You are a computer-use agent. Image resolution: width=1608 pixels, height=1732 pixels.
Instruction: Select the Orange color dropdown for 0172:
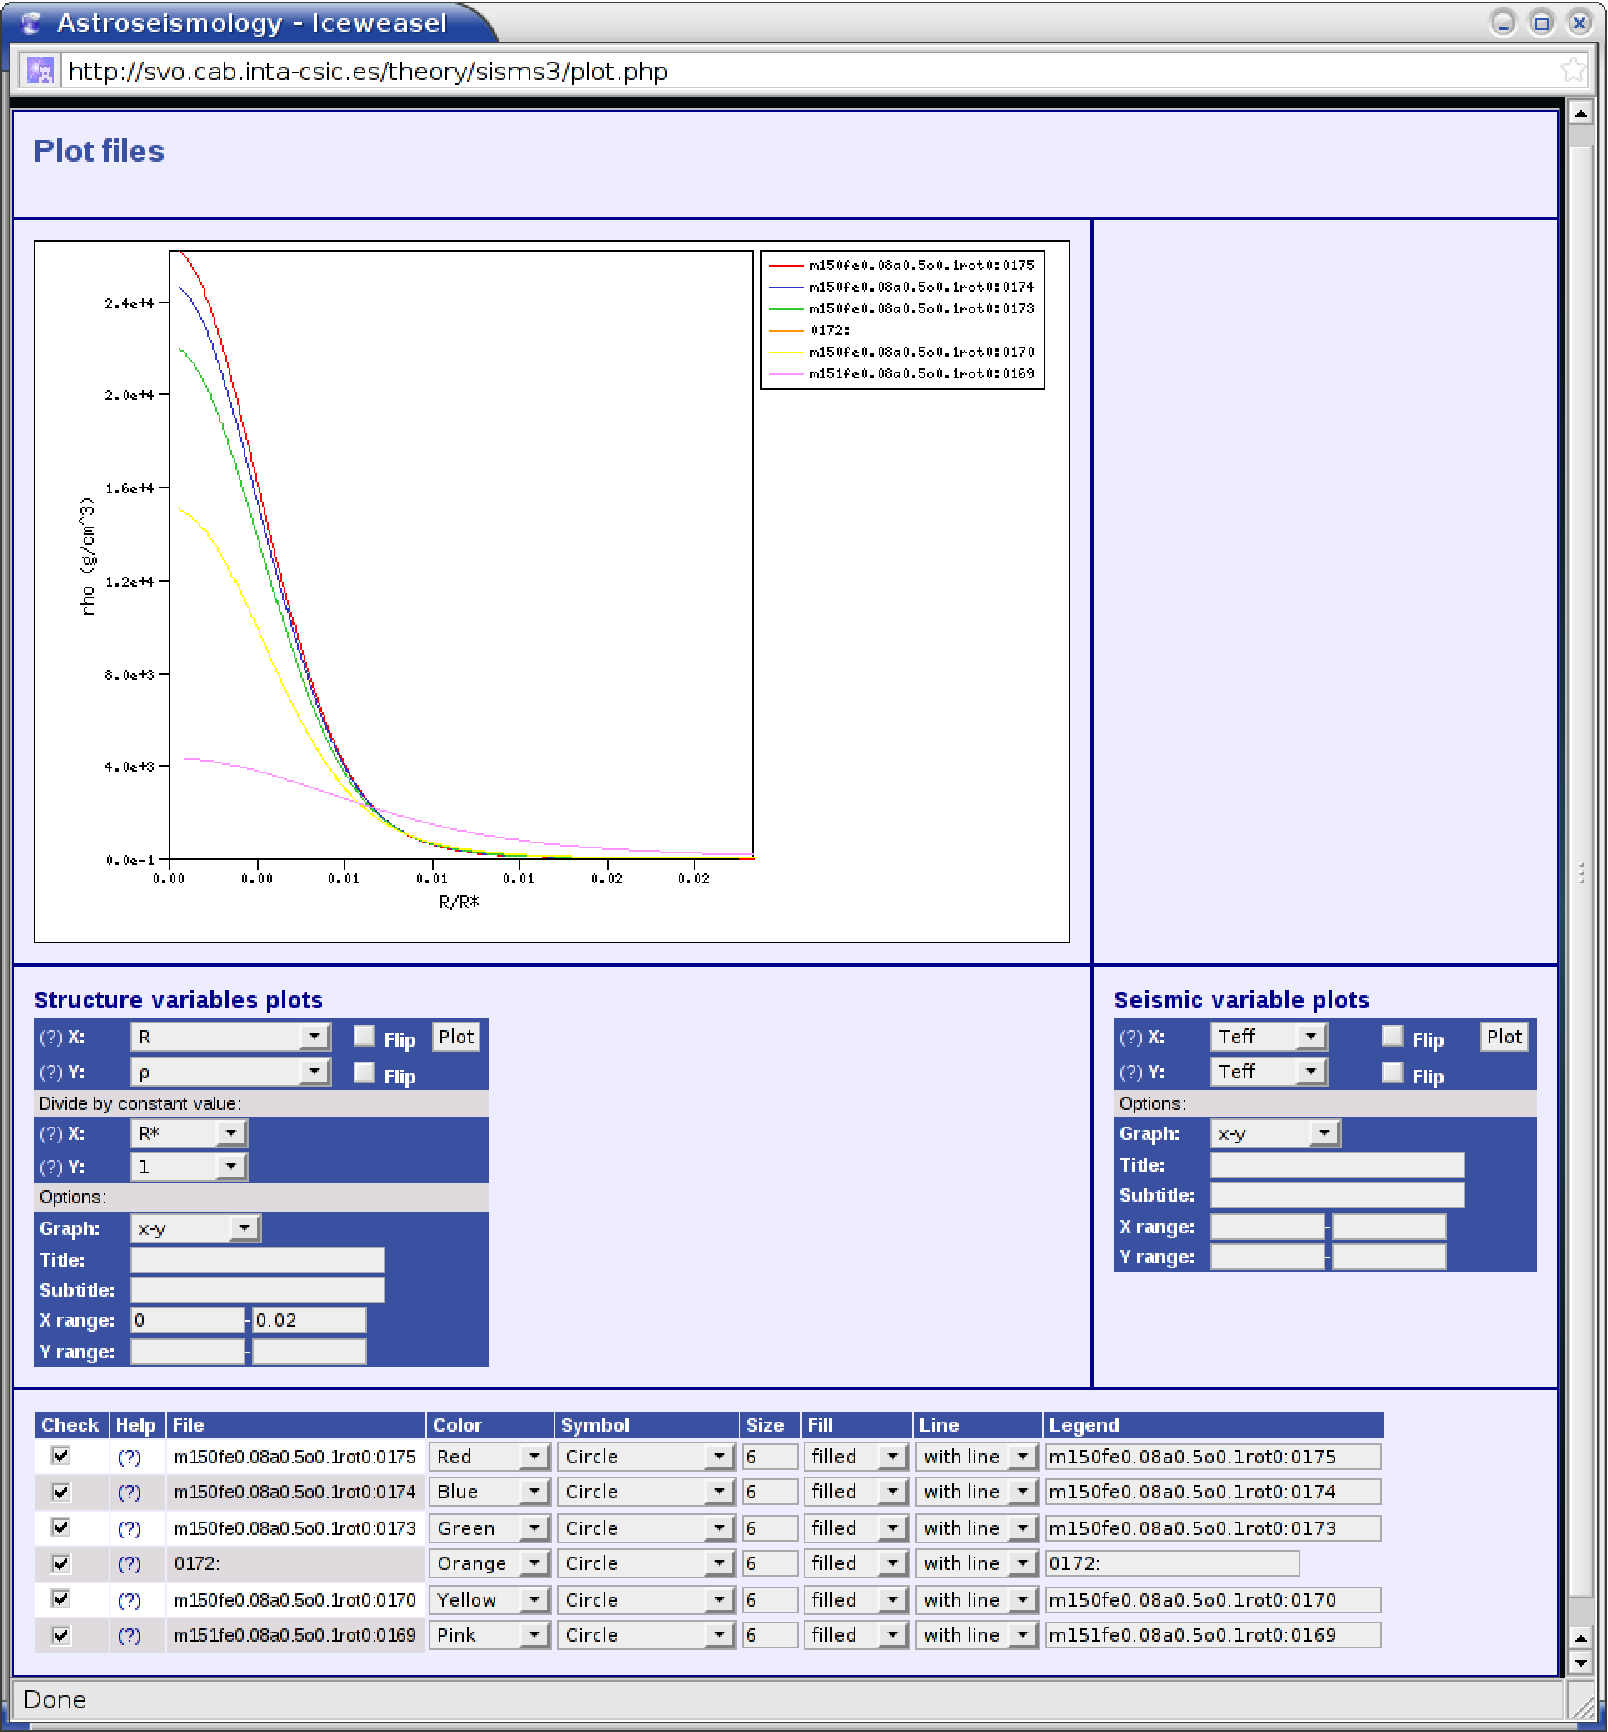[x=489, y=1564]
